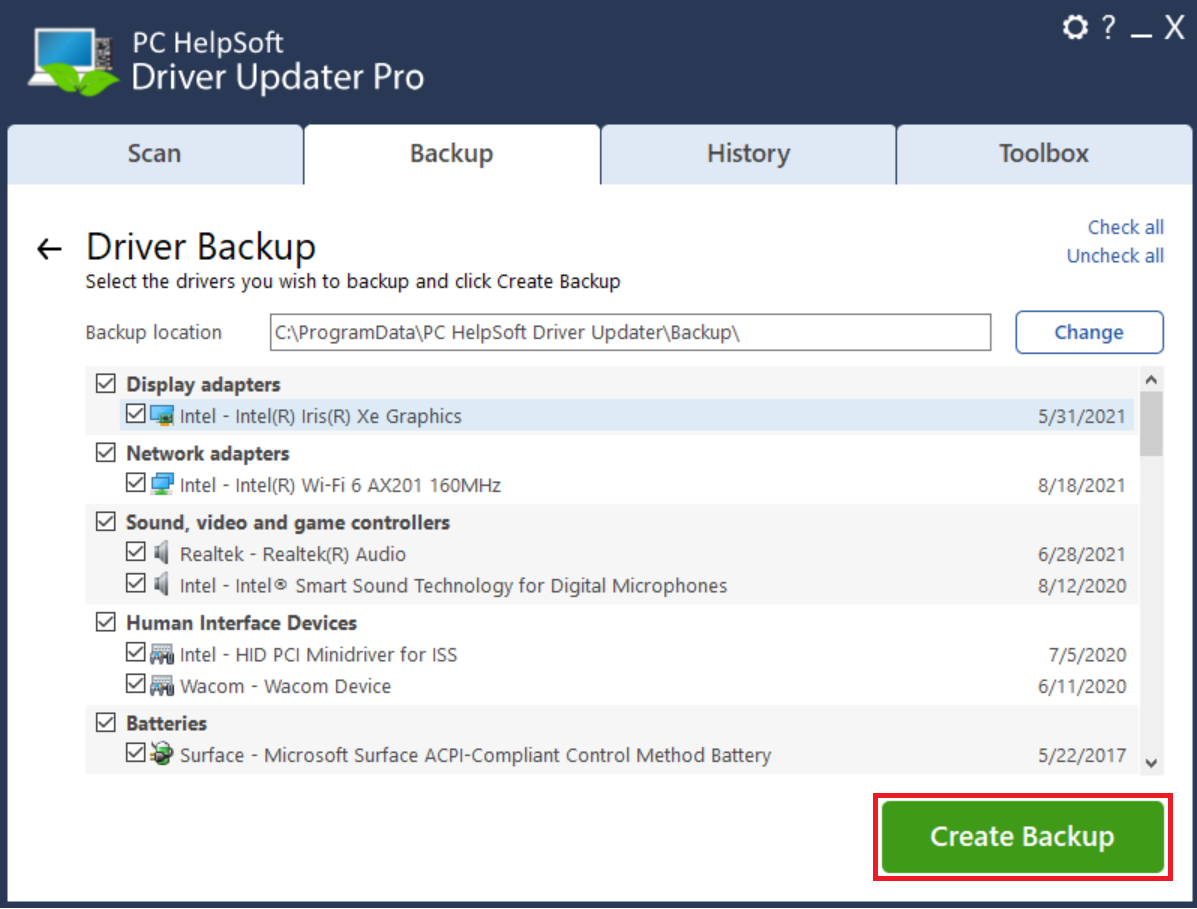Screen dimensions: 1197x909
Task: Click Sound, video and game controllers heading
Action: pos(288,523)
